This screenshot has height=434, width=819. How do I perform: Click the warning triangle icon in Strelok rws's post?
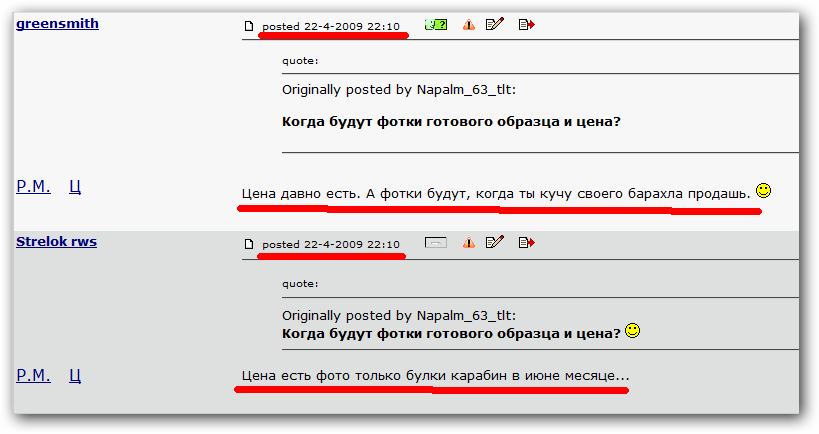(469, 243)
